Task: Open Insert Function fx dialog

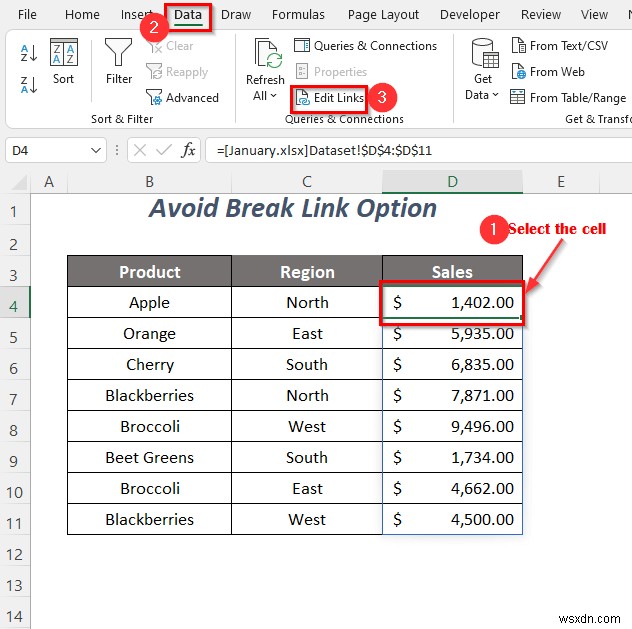Action: (188, 150)
